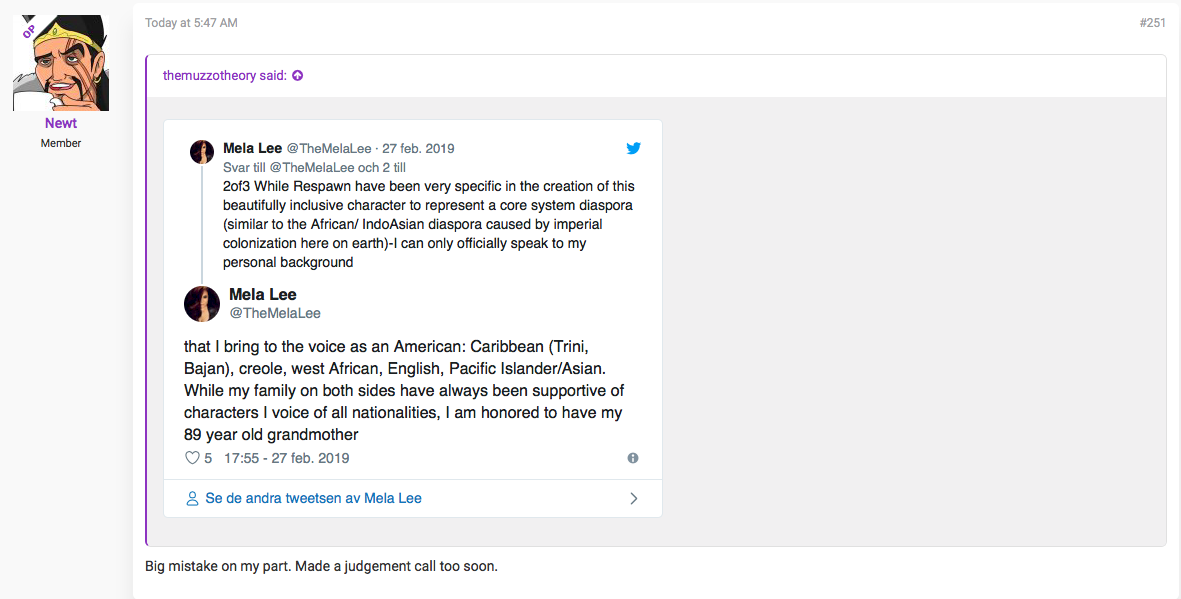Click Newt's avatar image
Screen dimensions: 1181x599
coord(61,63)
